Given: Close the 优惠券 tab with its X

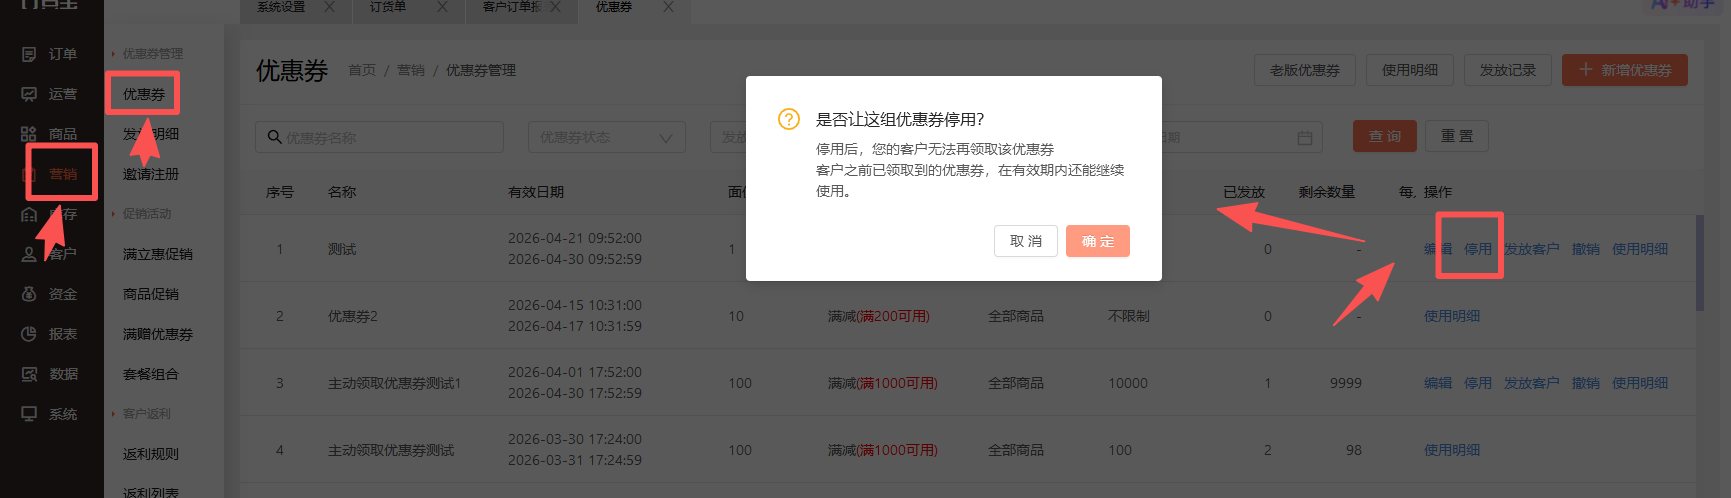Looking at the screenshot, I should coord(668,7).
